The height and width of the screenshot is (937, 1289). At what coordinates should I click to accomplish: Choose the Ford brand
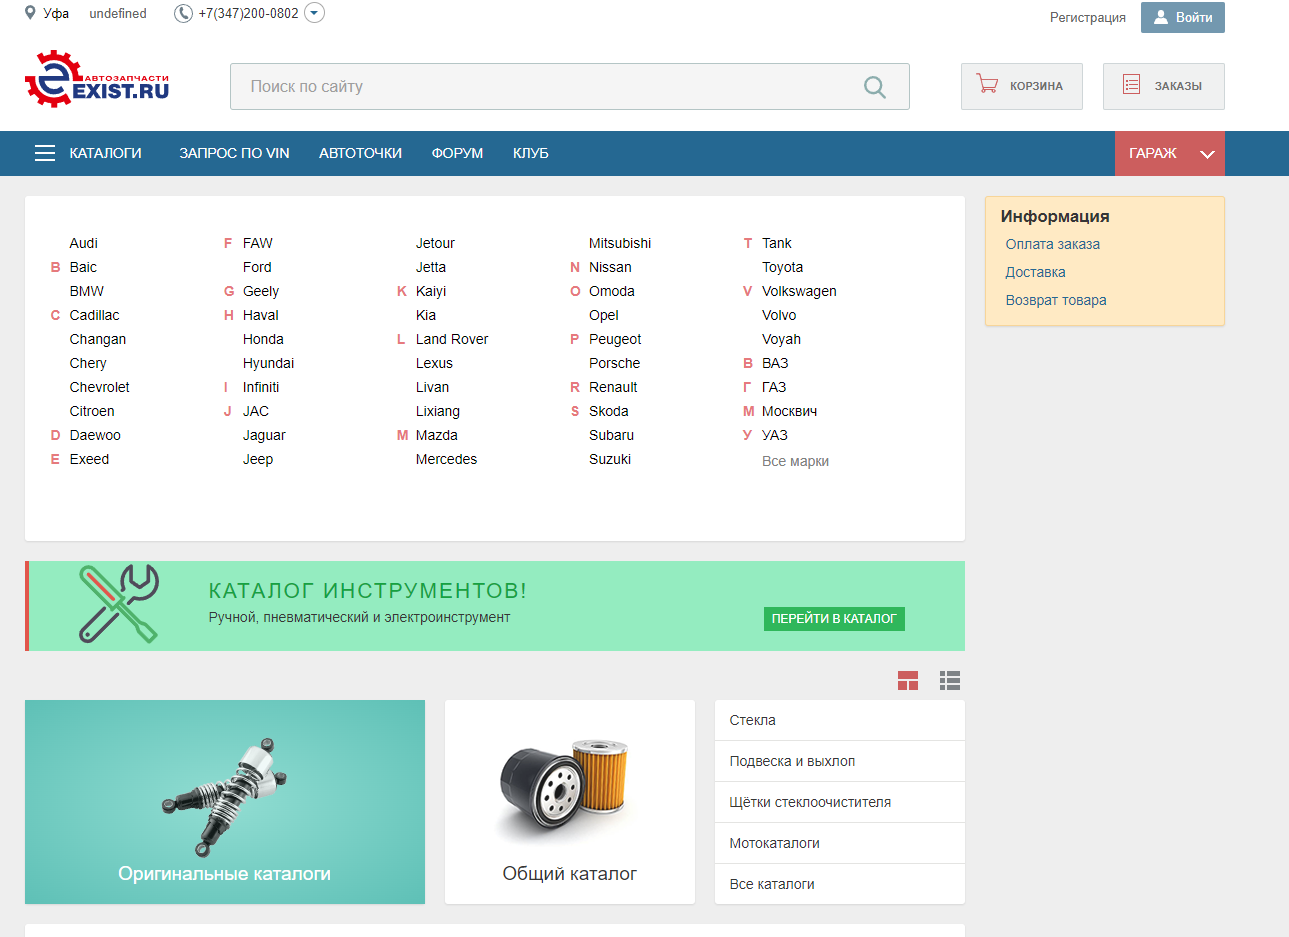[257, 267]
